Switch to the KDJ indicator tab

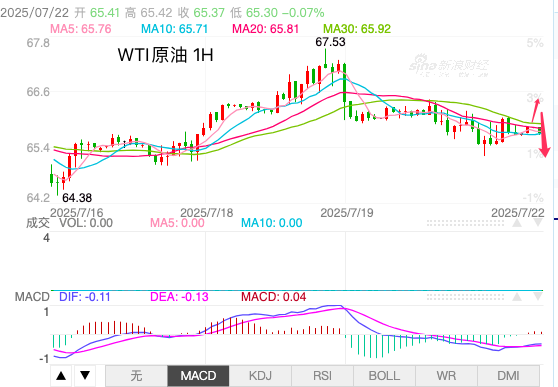(x=260, y=376)
